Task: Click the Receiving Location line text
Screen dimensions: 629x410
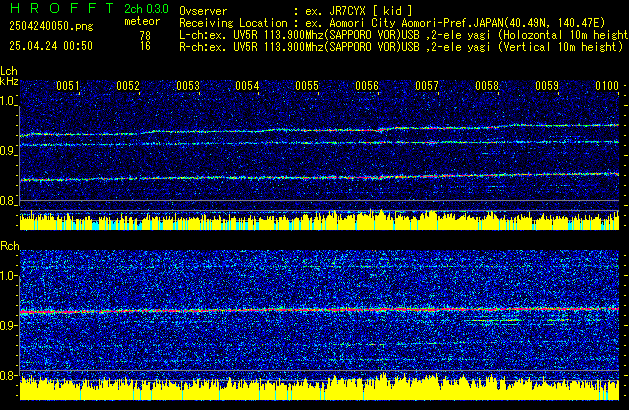Action: (x=392, y=23)
